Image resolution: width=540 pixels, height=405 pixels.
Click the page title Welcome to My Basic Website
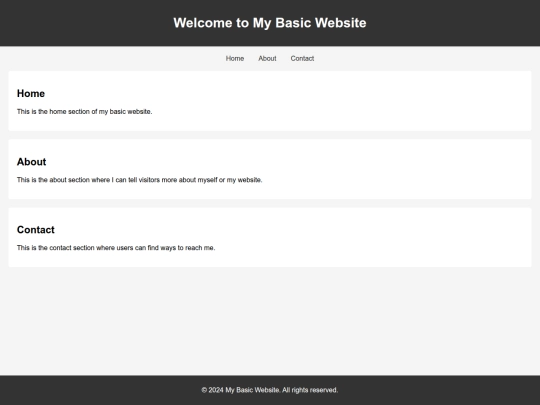[x=270, y=23]
